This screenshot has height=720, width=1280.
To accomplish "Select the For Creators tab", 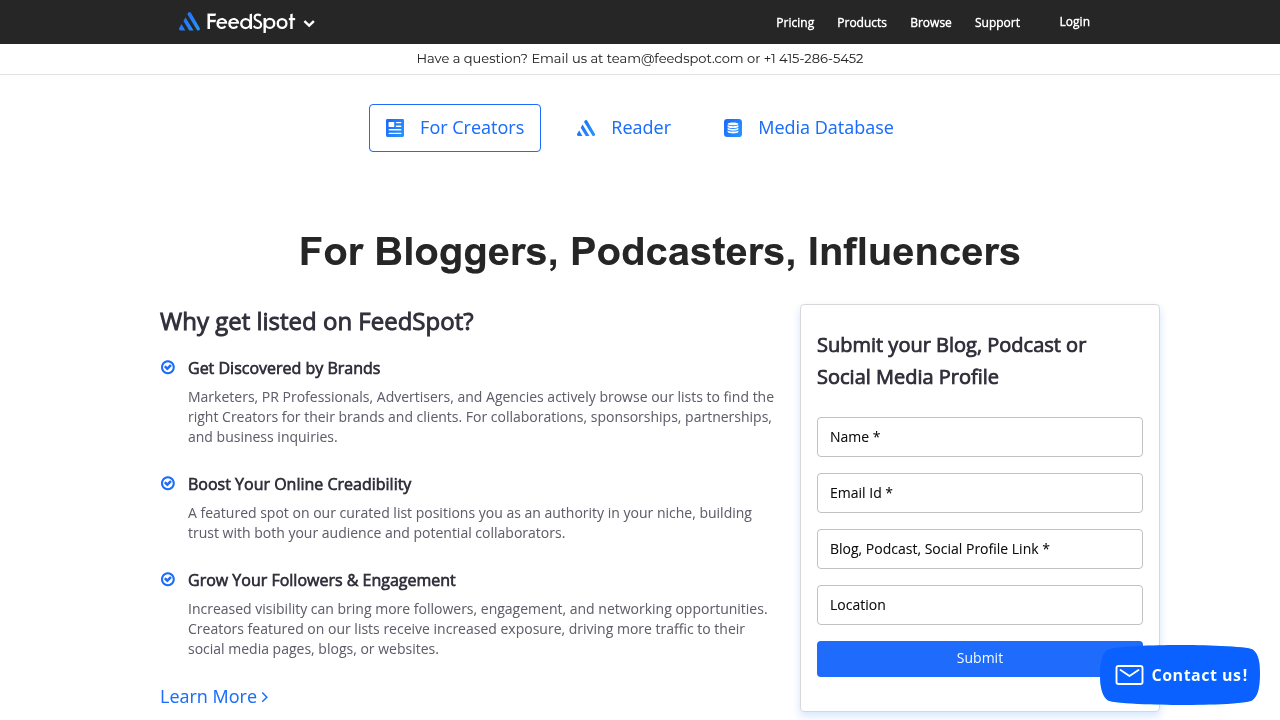I will (x=455, y=128).
